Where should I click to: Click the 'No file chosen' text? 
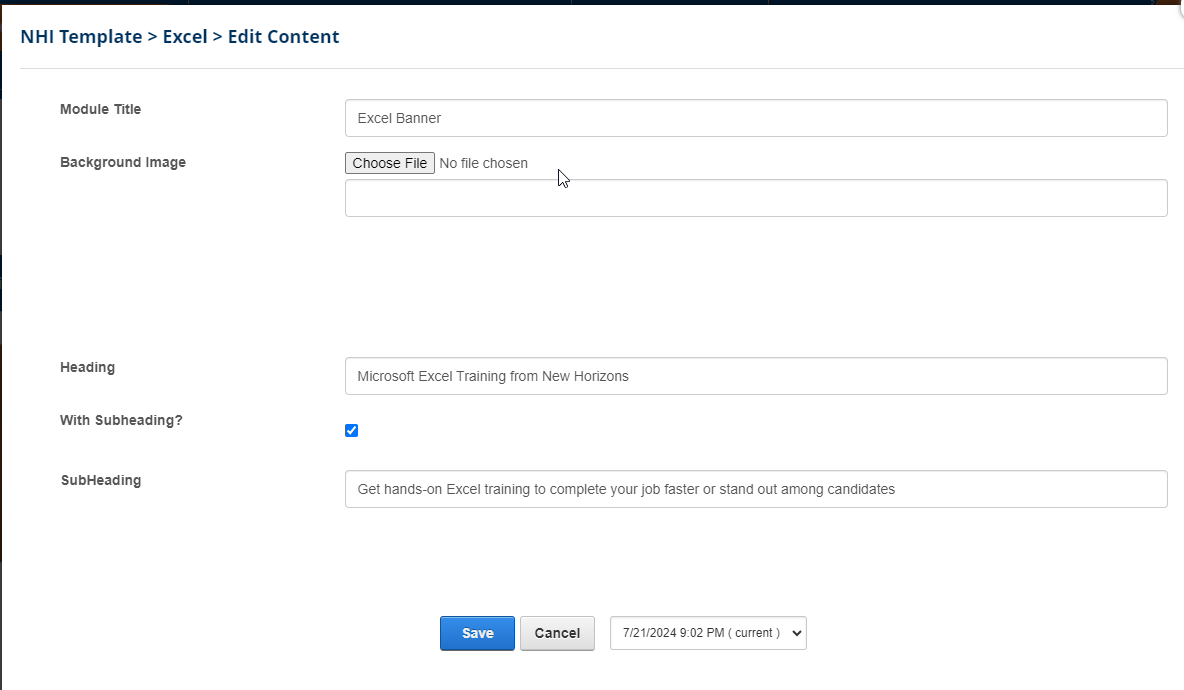coord(484,163)
